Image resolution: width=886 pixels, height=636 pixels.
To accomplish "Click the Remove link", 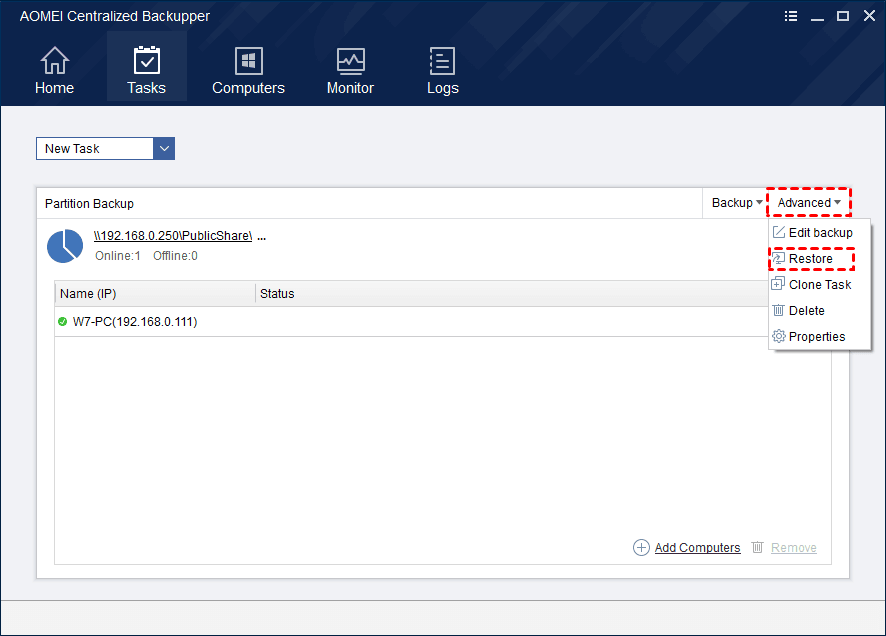I will point(794,547).
